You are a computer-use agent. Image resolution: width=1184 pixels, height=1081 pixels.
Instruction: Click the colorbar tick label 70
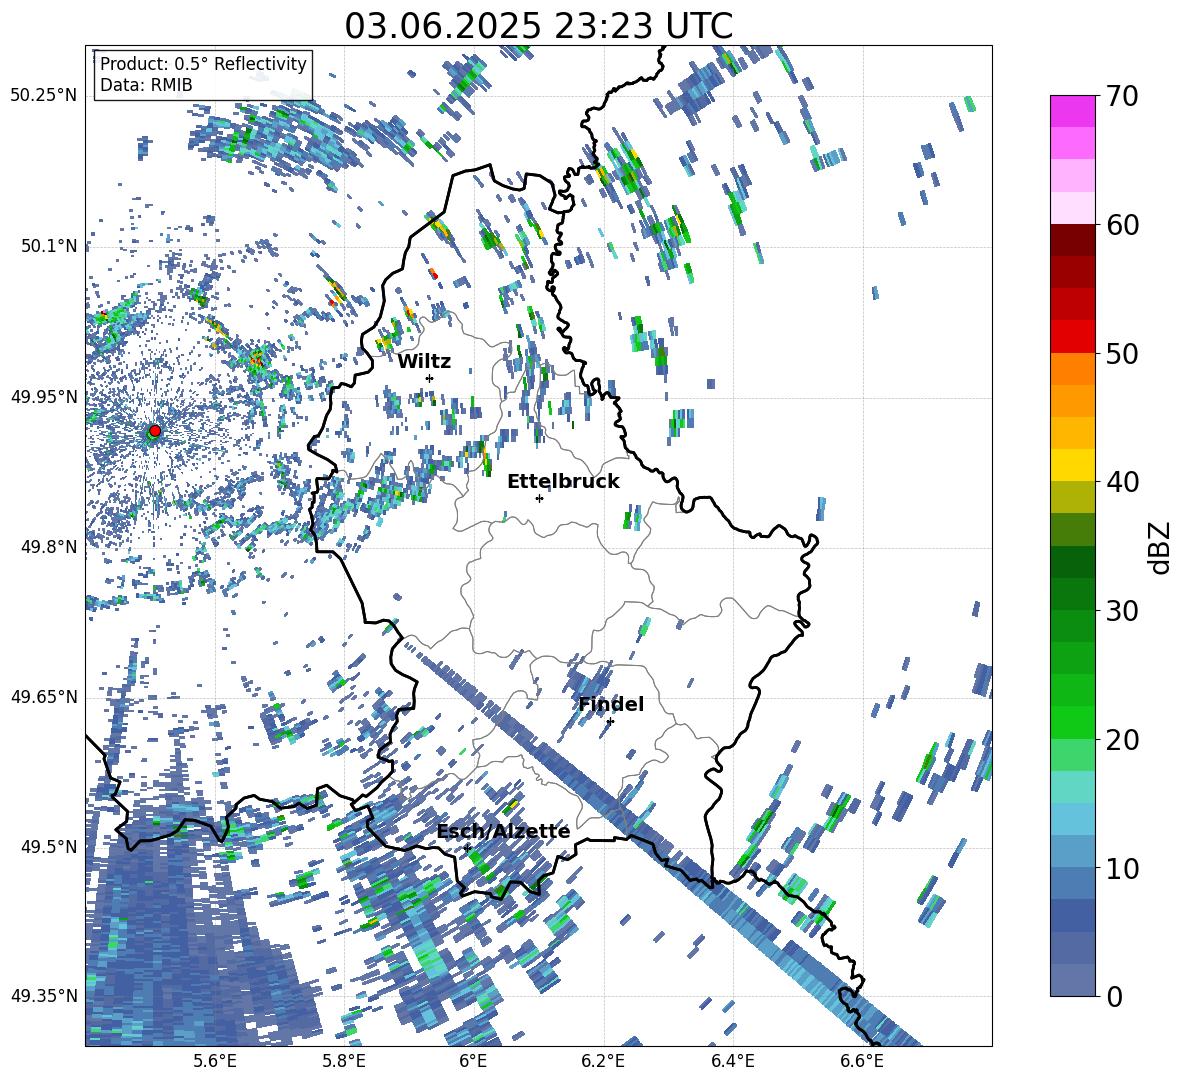coord(1122,97)
